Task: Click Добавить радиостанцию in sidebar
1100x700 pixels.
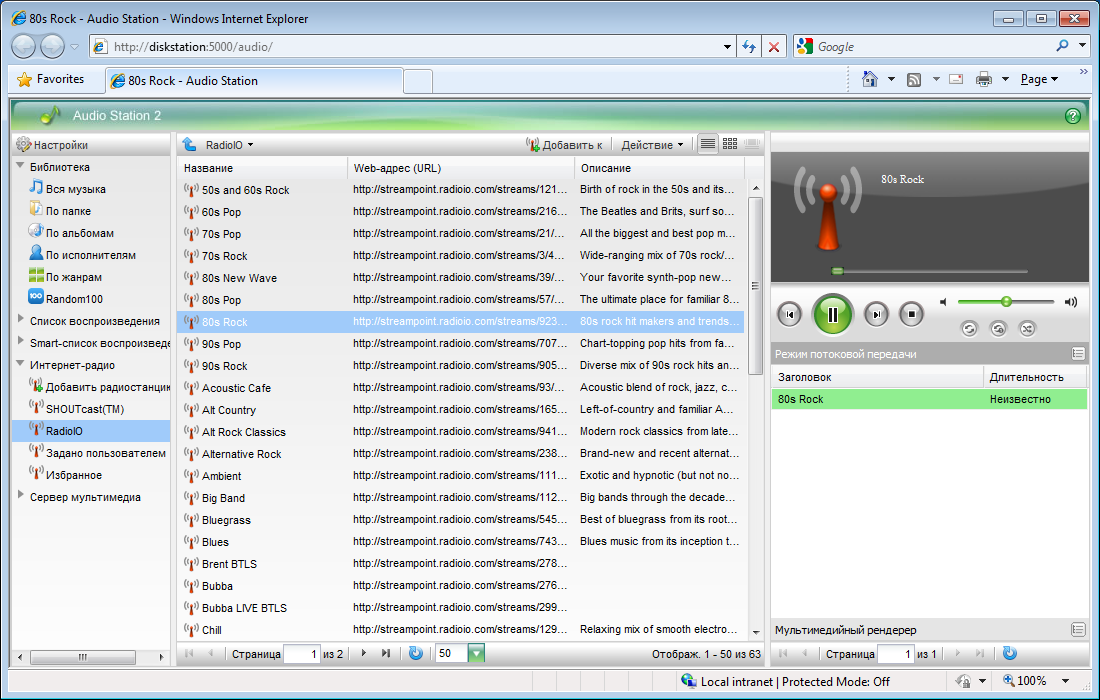Action: click(x=100, y=386)
